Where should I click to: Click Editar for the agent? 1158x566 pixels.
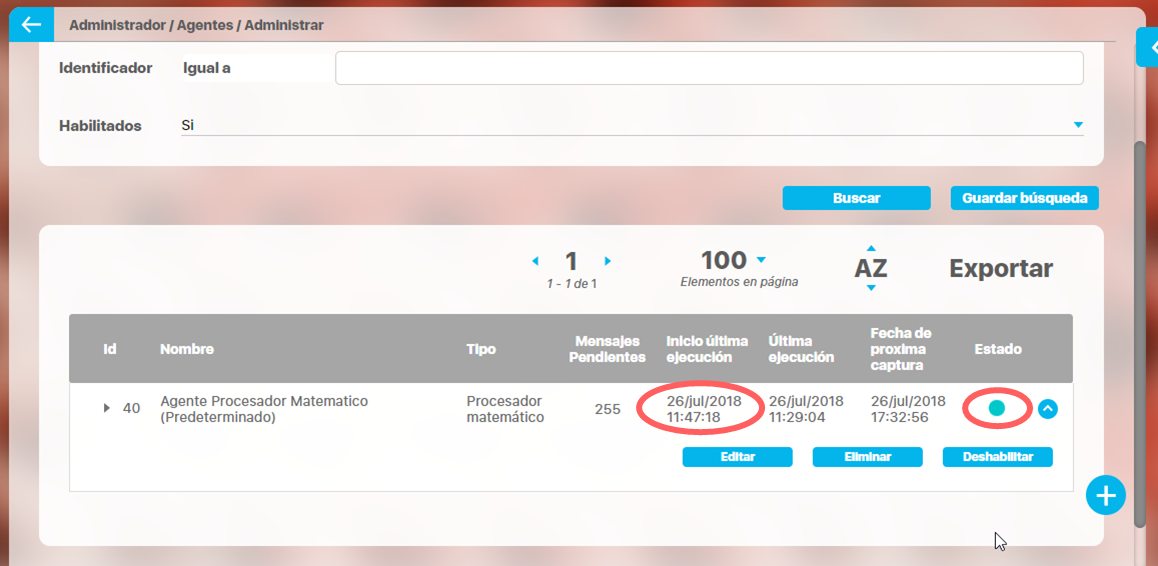[x=737, y=457]
